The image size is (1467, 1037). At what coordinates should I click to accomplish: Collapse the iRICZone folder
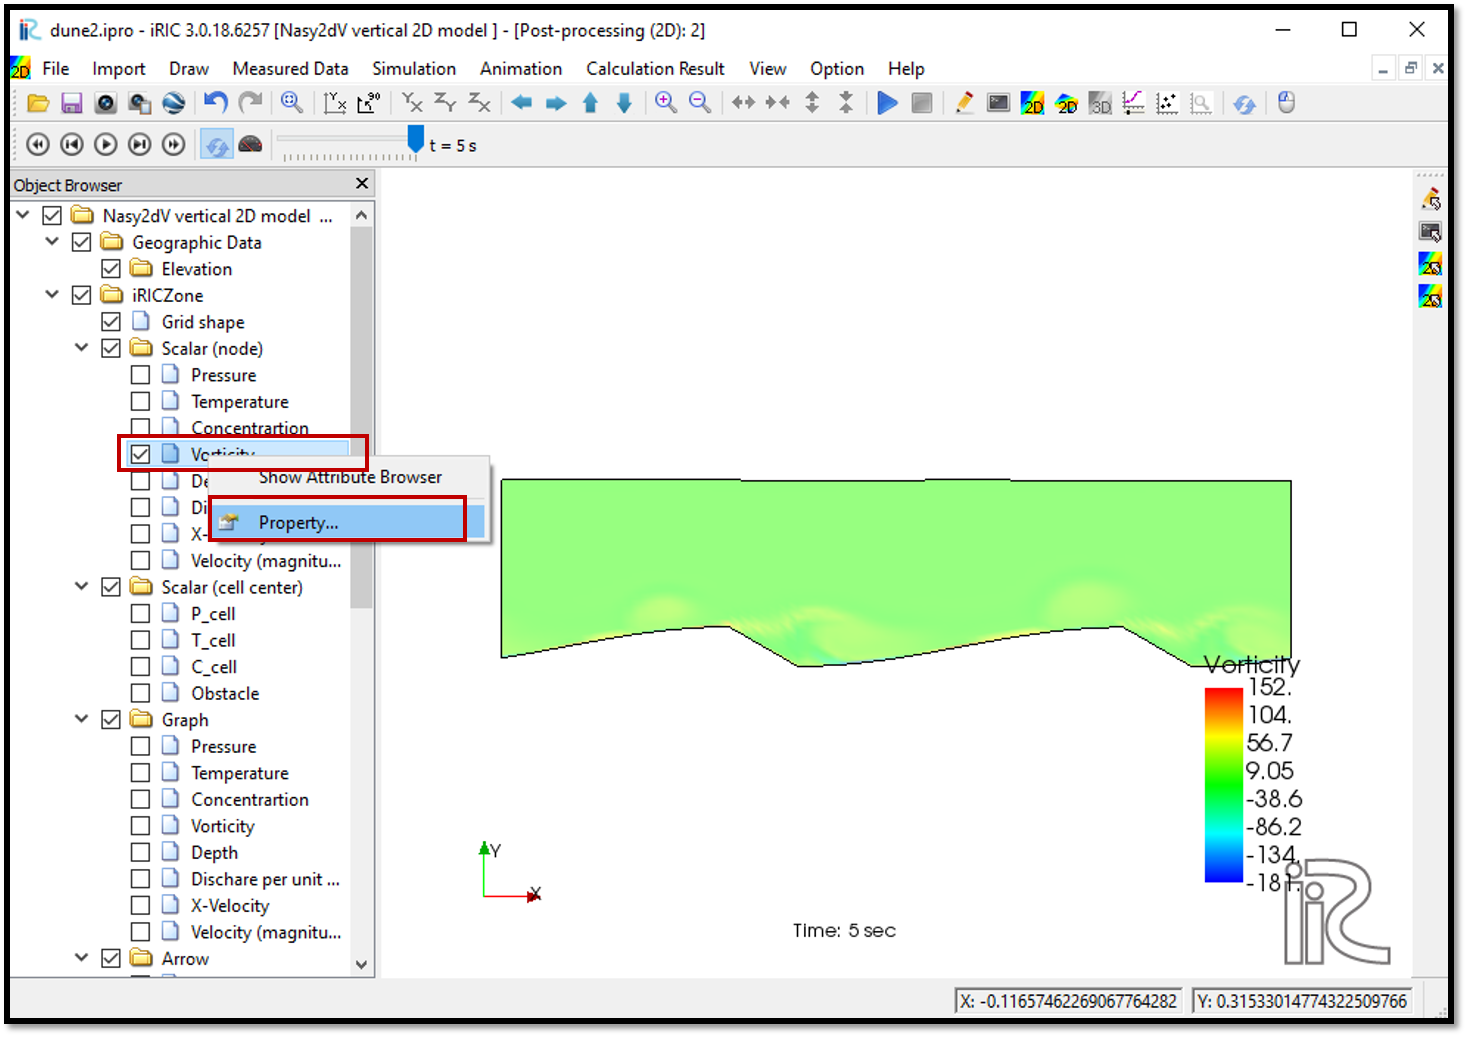(52, 294)
